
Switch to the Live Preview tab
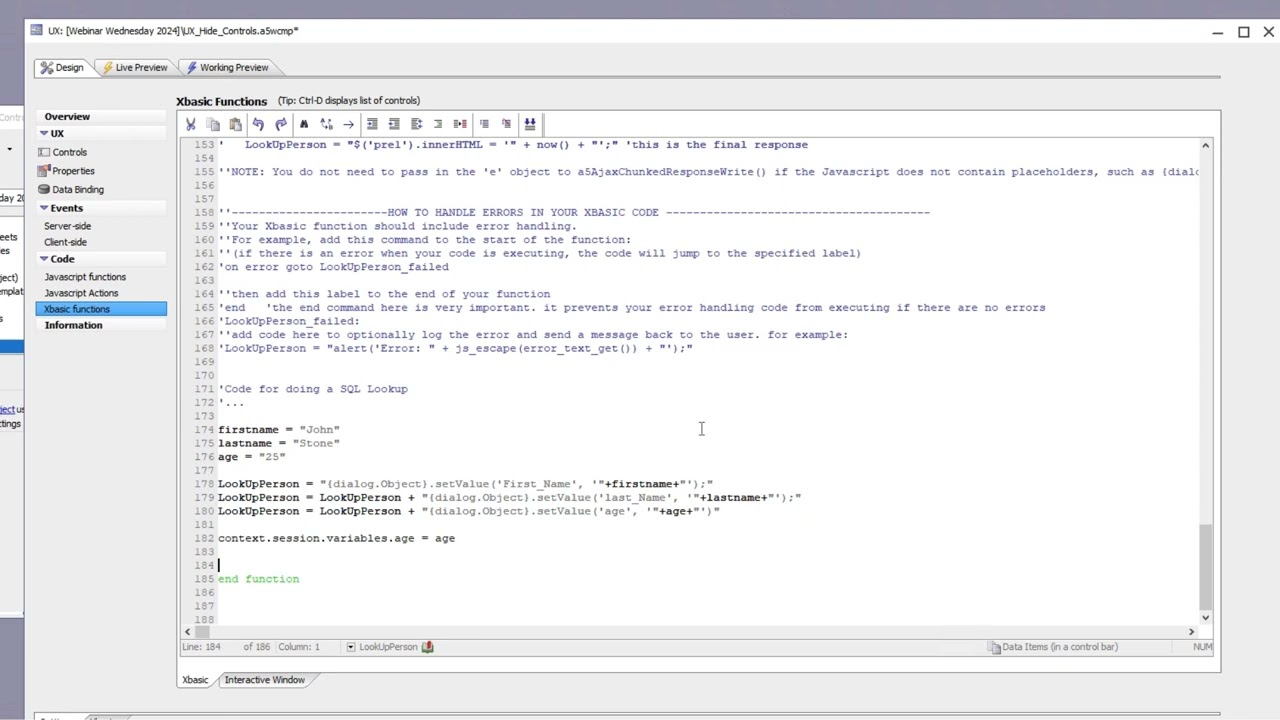point(134,68)
